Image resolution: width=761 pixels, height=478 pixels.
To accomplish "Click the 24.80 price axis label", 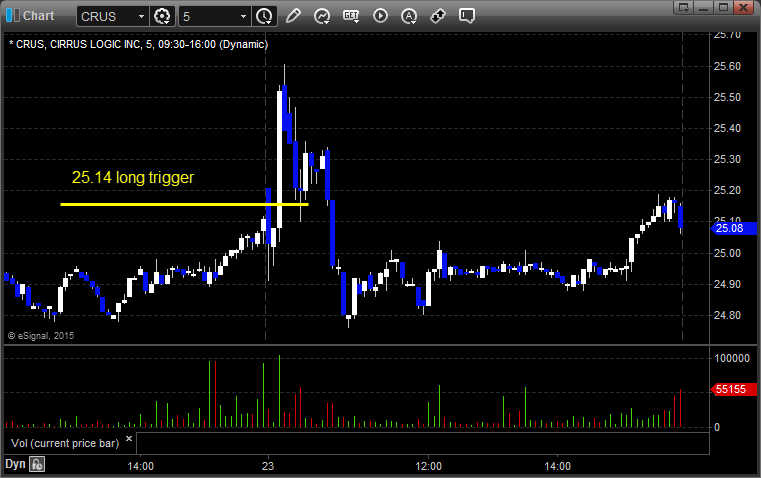I will click(x=727, y=315).
